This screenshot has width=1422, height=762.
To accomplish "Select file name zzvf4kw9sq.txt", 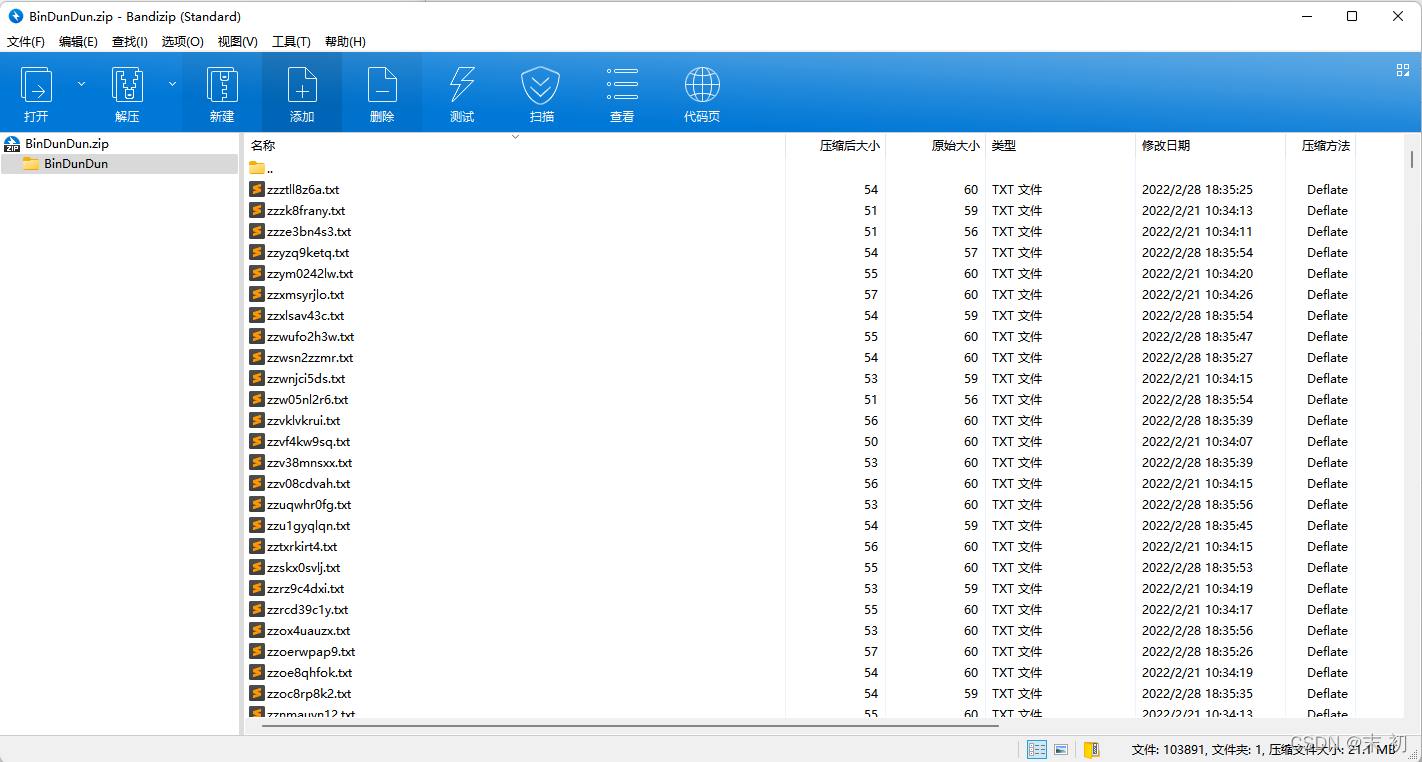I will pyautogui.click(x=309, y=442).
